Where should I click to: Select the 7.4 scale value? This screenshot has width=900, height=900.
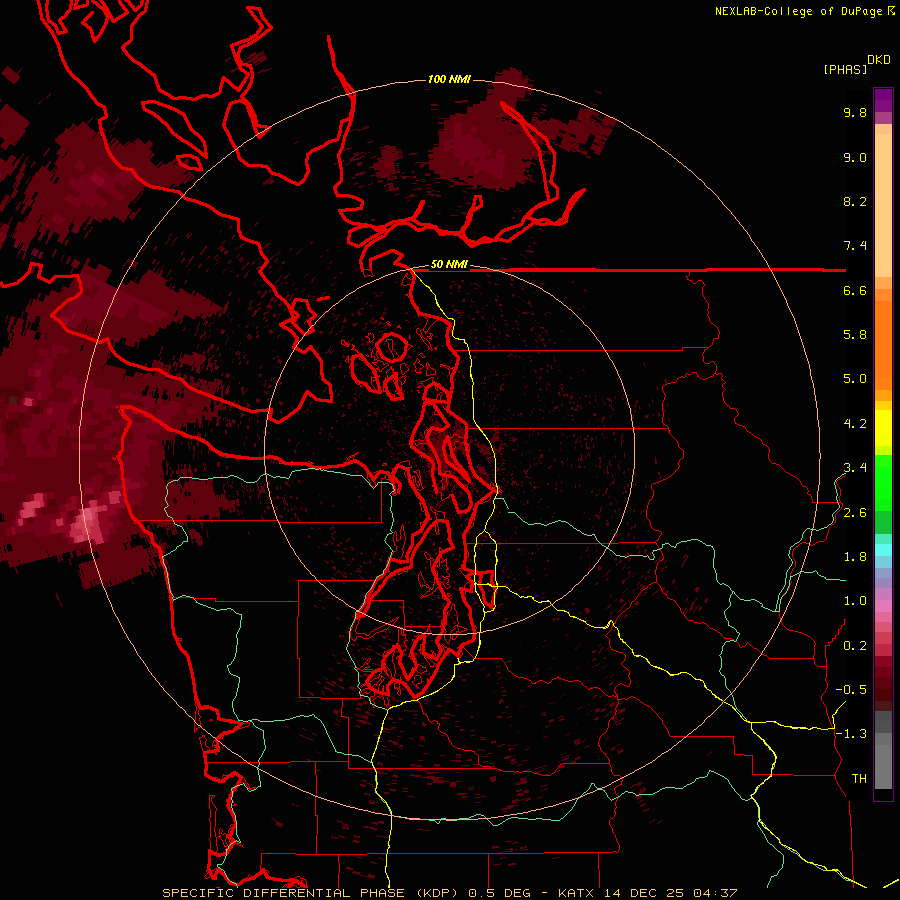855,246
